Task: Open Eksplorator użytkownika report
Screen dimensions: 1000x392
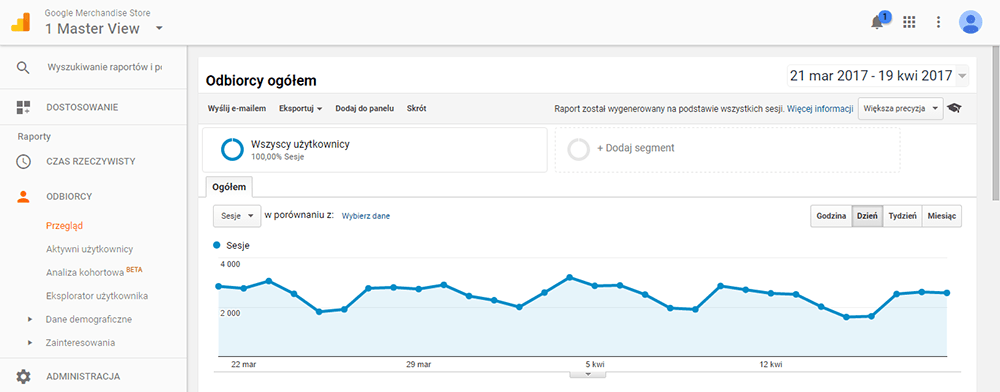Action: coord(98,296)
